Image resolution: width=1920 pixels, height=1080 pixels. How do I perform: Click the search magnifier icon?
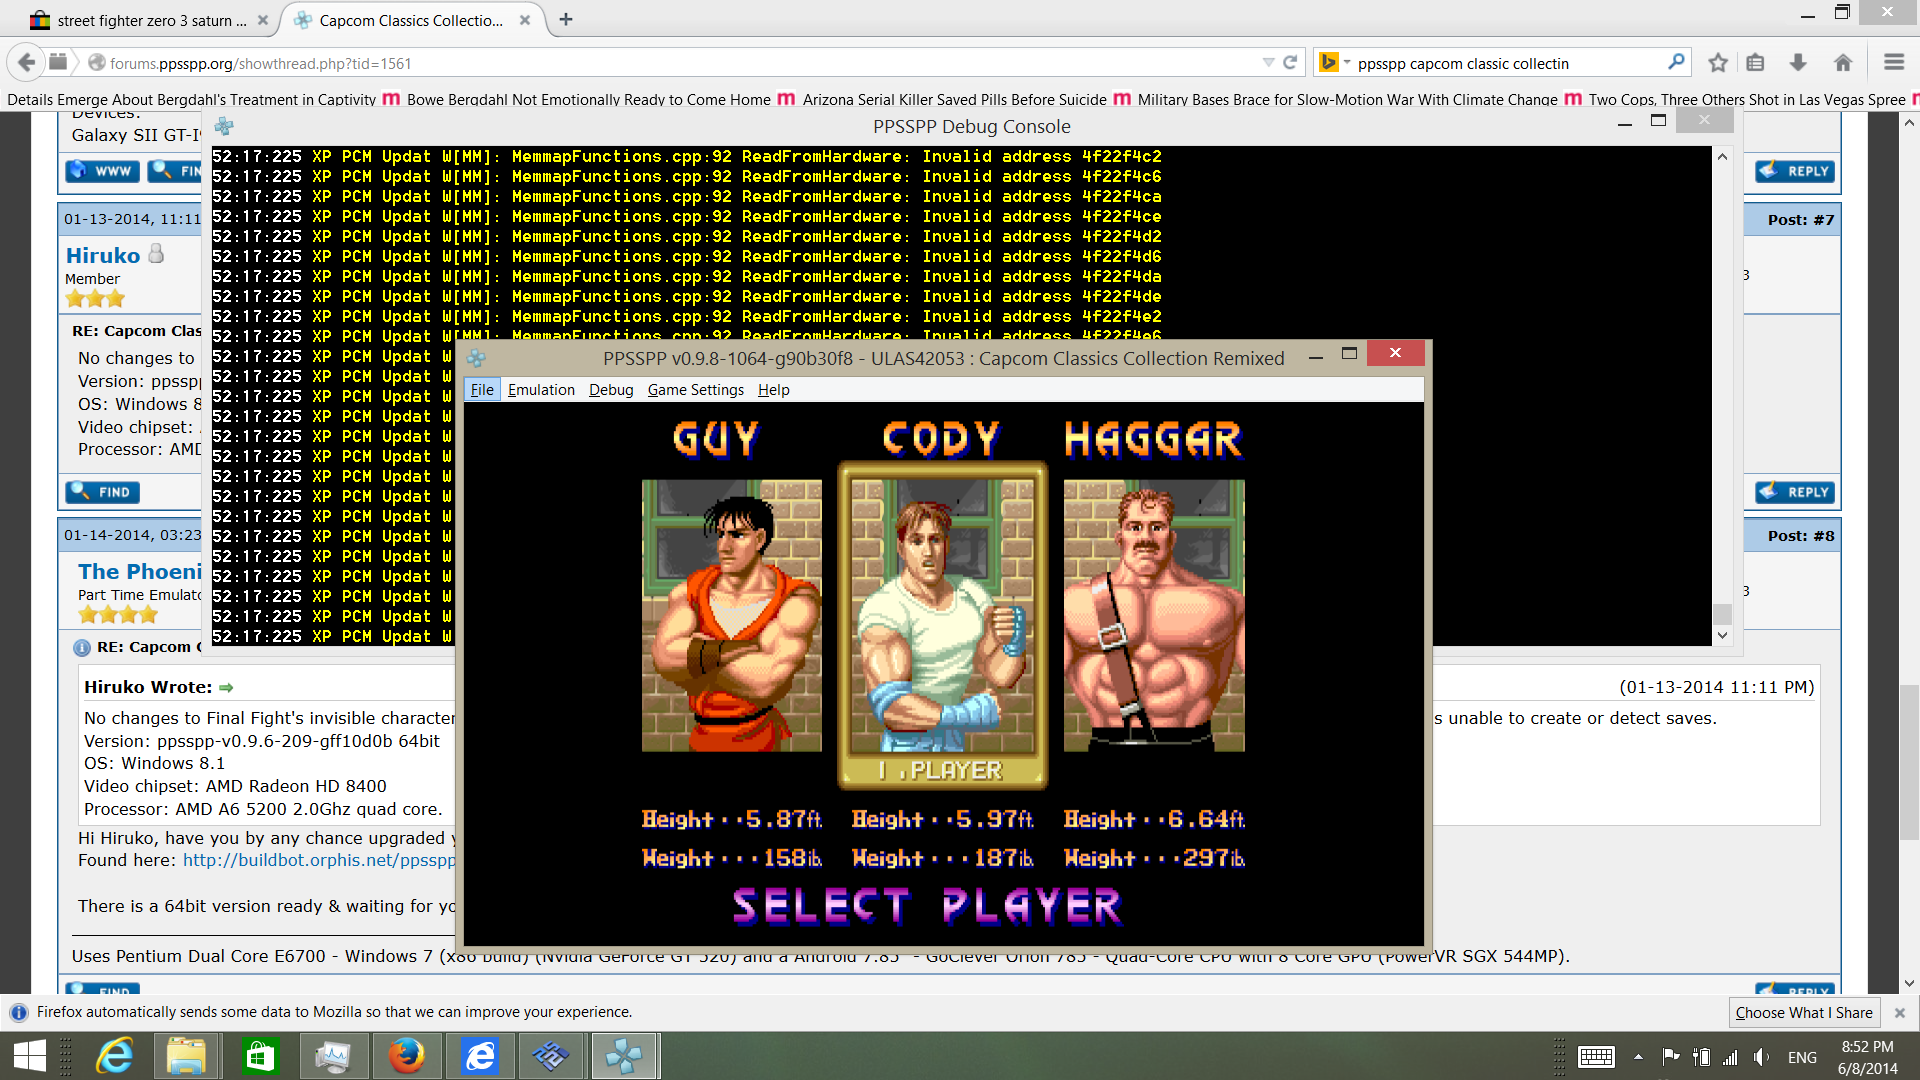(x=1676, y=62)
